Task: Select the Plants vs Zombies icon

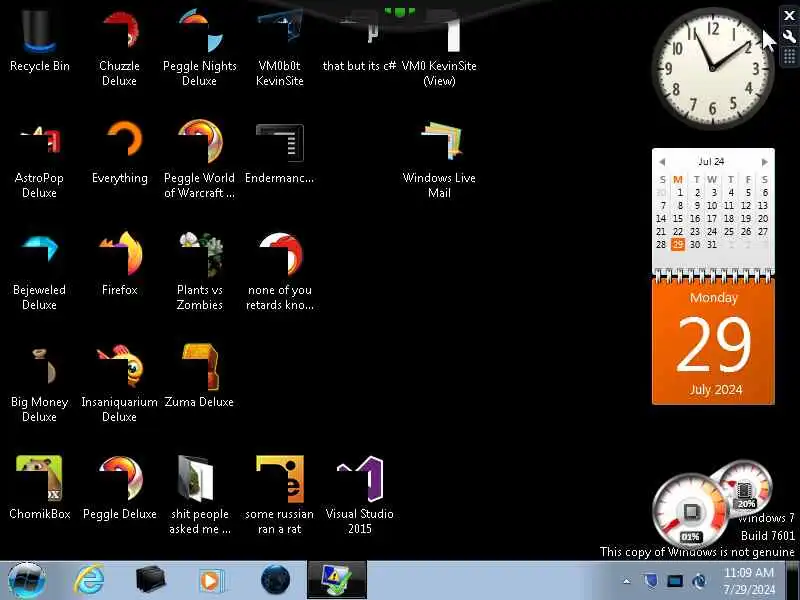Action: click(x=199, y=272)
